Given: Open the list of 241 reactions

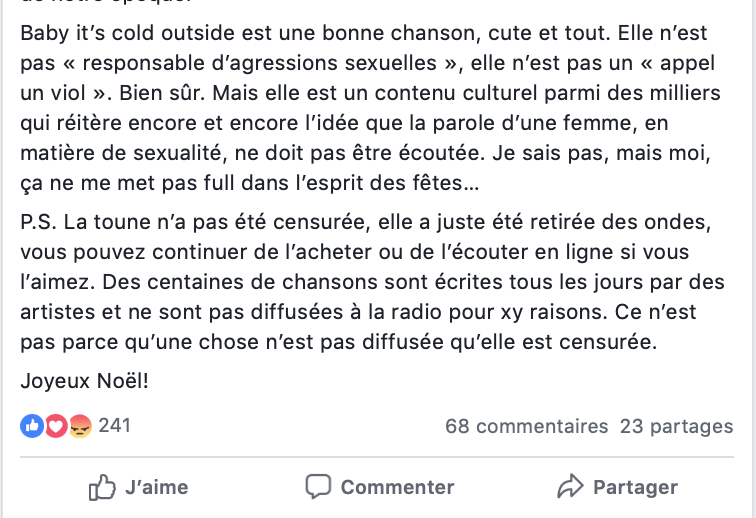Looking at the screenshot, I should coord(114,426).
